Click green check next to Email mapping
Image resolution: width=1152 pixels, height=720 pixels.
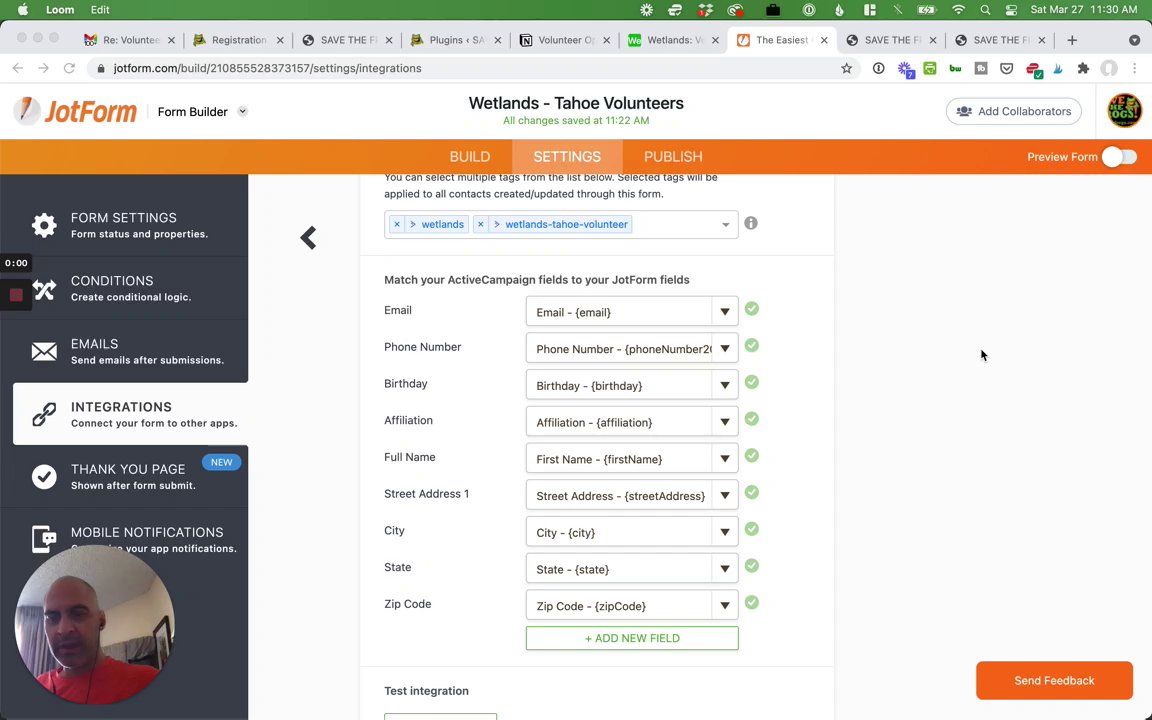pyautogui.click(x=752, y=309)
